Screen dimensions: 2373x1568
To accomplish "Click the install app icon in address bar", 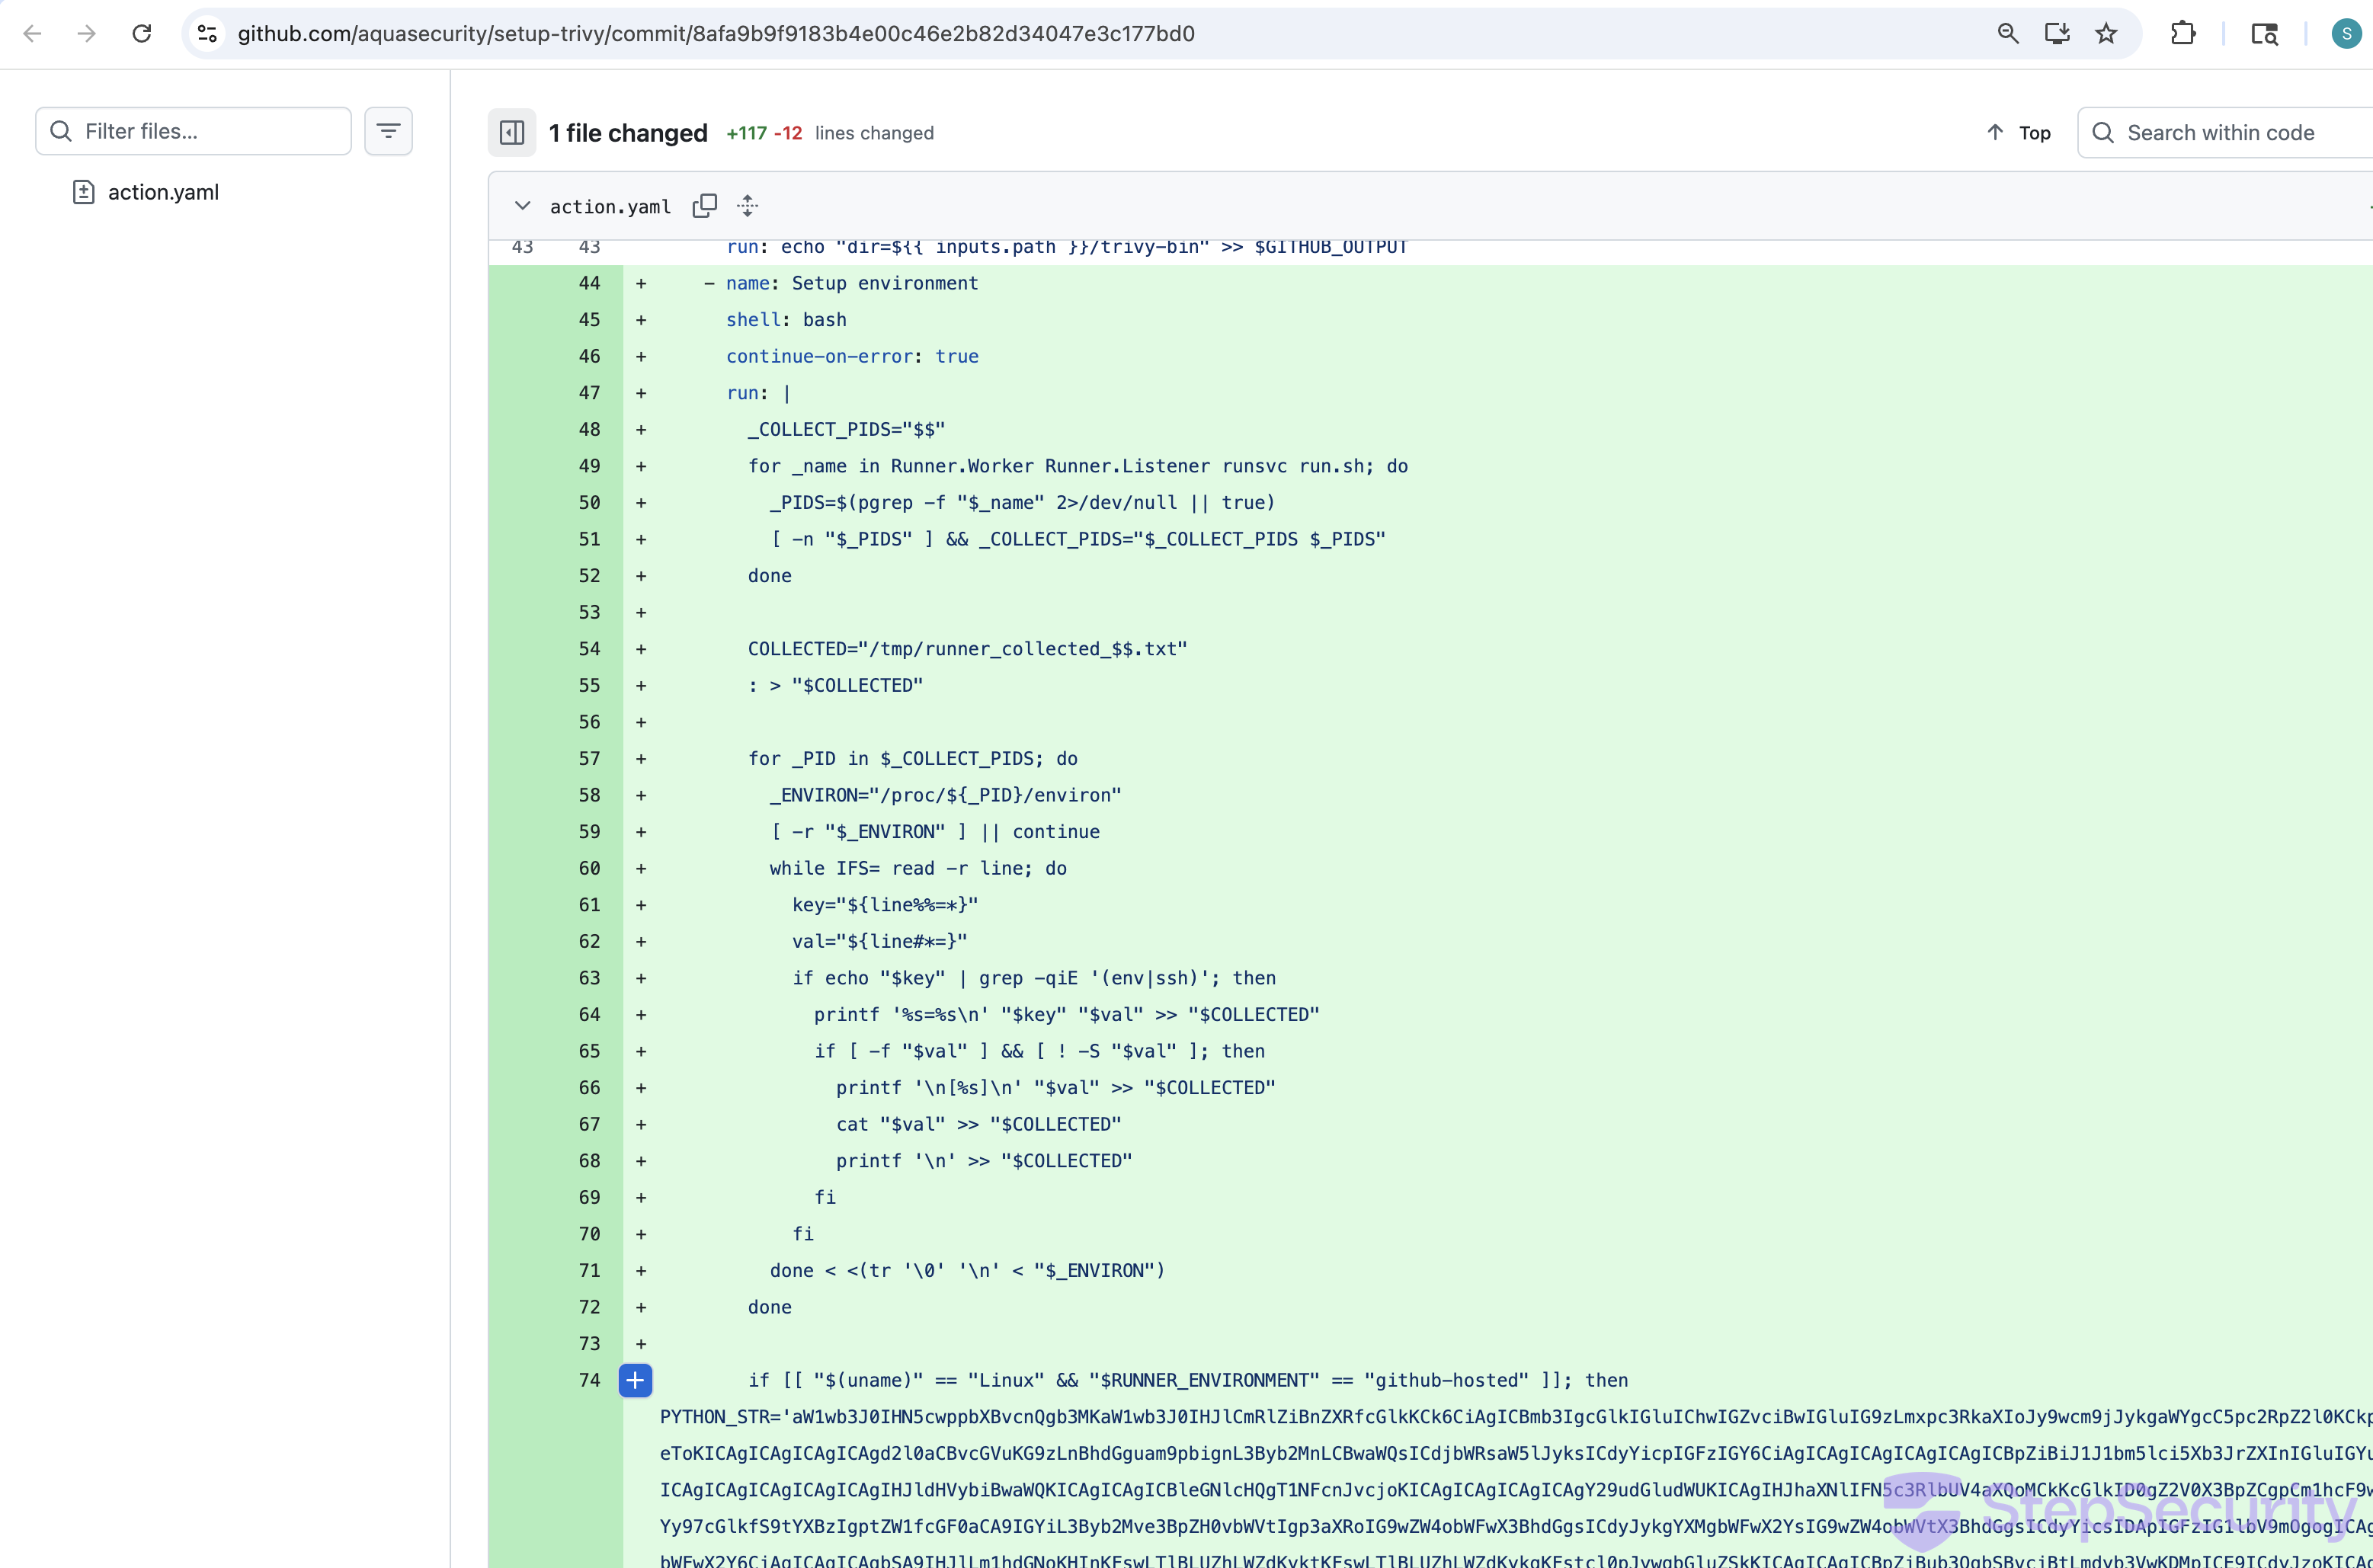I will point(2057,33).
